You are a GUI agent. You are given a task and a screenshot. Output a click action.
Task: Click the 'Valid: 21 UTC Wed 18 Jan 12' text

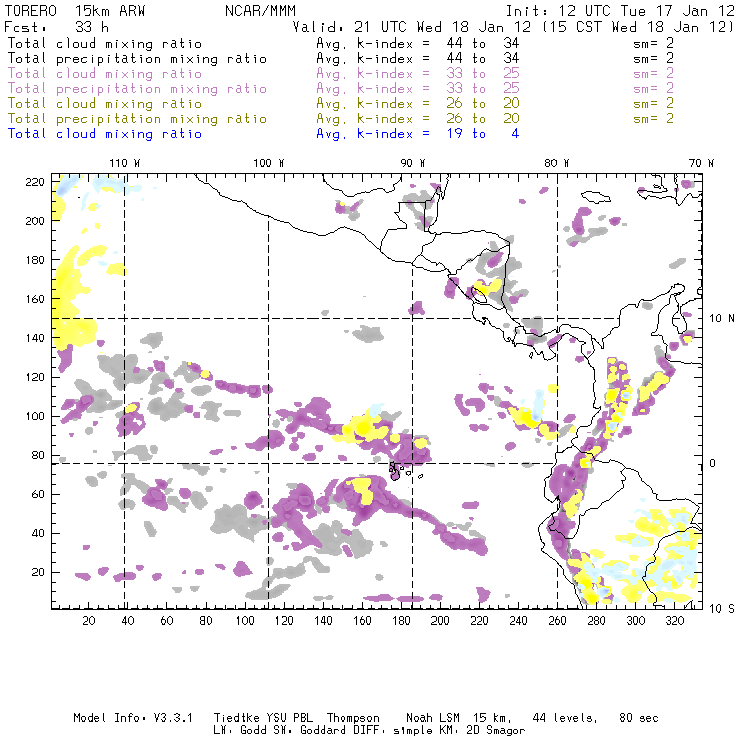click(x=412, y=27)
